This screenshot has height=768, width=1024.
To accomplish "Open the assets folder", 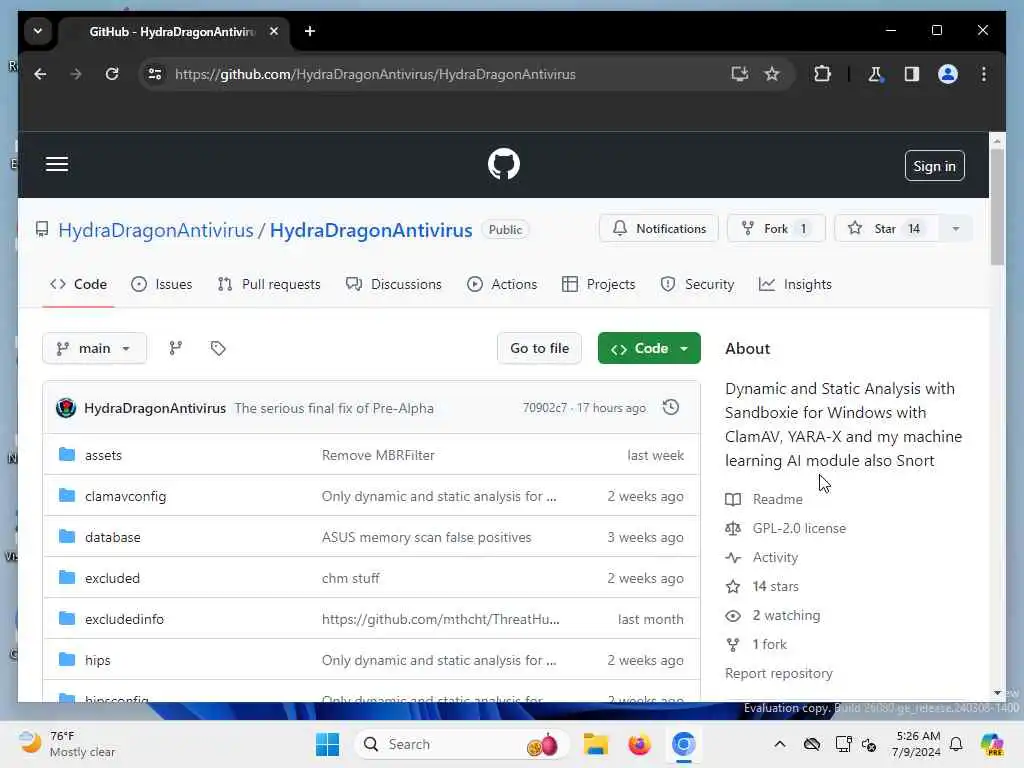I will pyautogui.click(x=103, y=455).
